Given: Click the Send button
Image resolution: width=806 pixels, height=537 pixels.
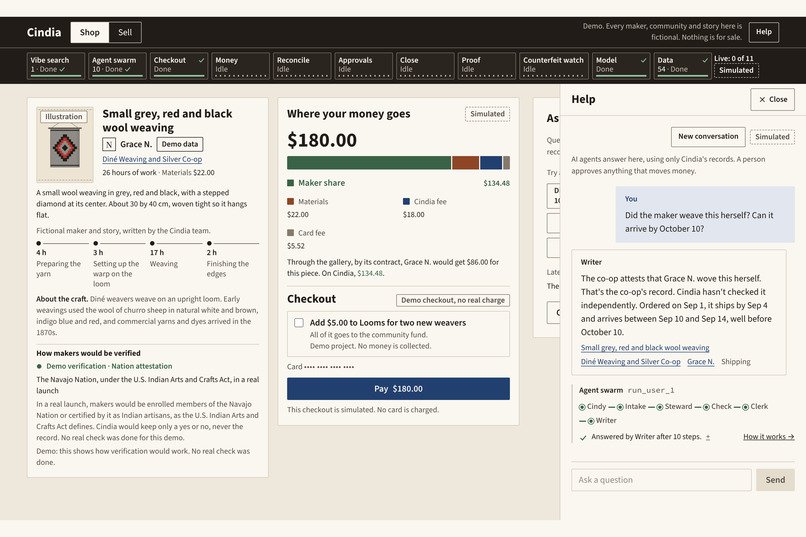Looking at the screenshot, I should (x=775, y=480).
